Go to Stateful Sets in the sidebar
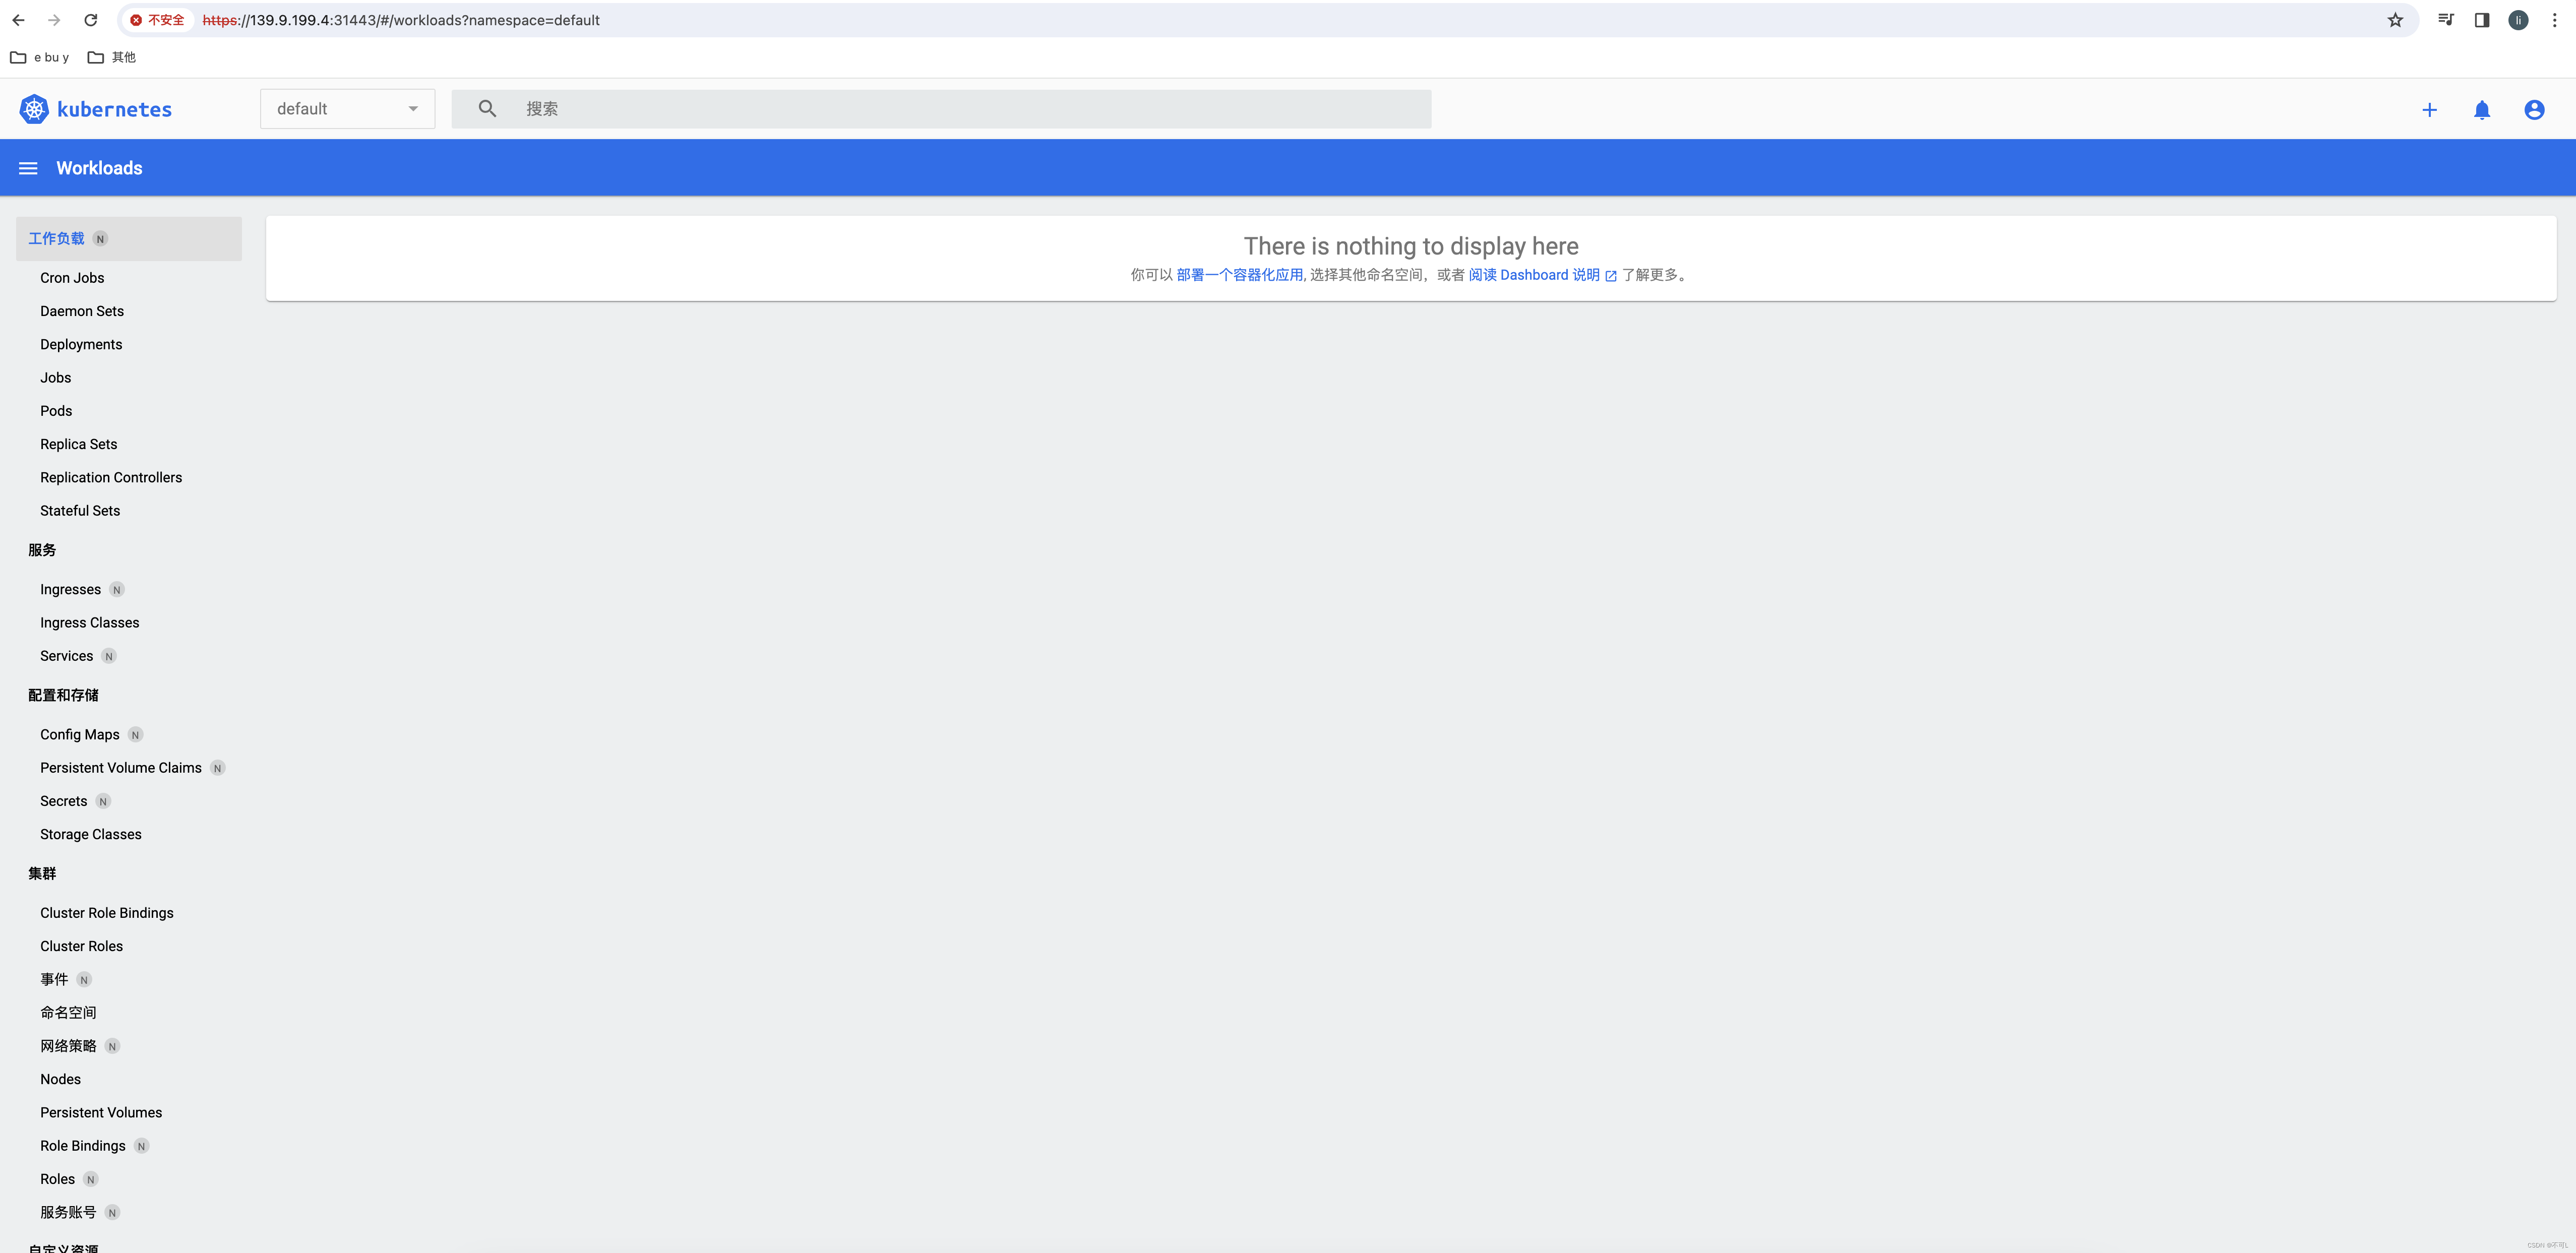The height and width of the screenshot is (1253, 2576). click(x=80, y=511)
